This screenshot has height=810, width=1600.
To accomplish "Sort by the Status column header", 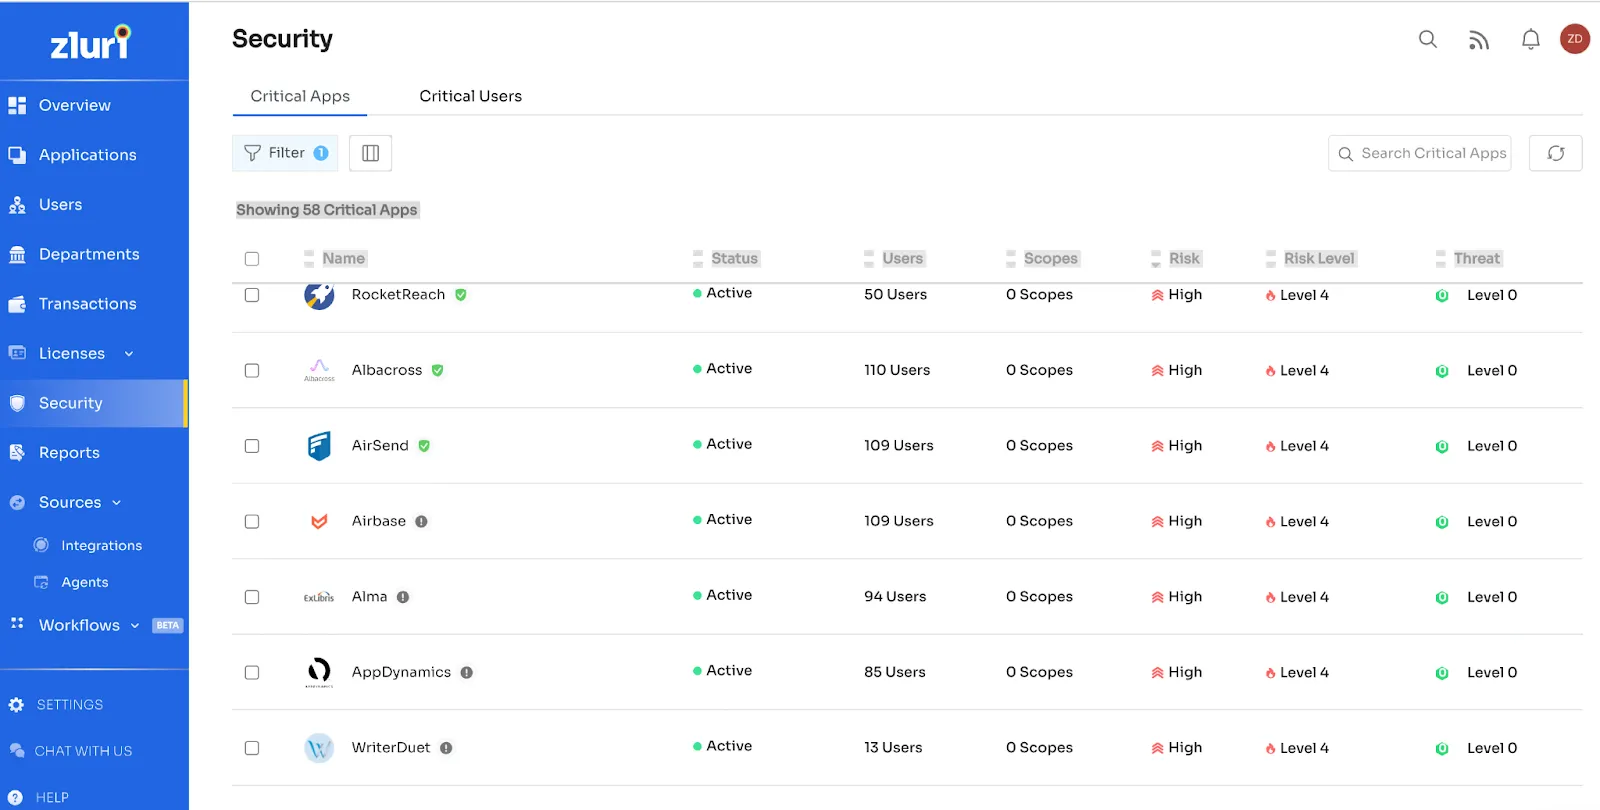I will (x=734, y=258).
